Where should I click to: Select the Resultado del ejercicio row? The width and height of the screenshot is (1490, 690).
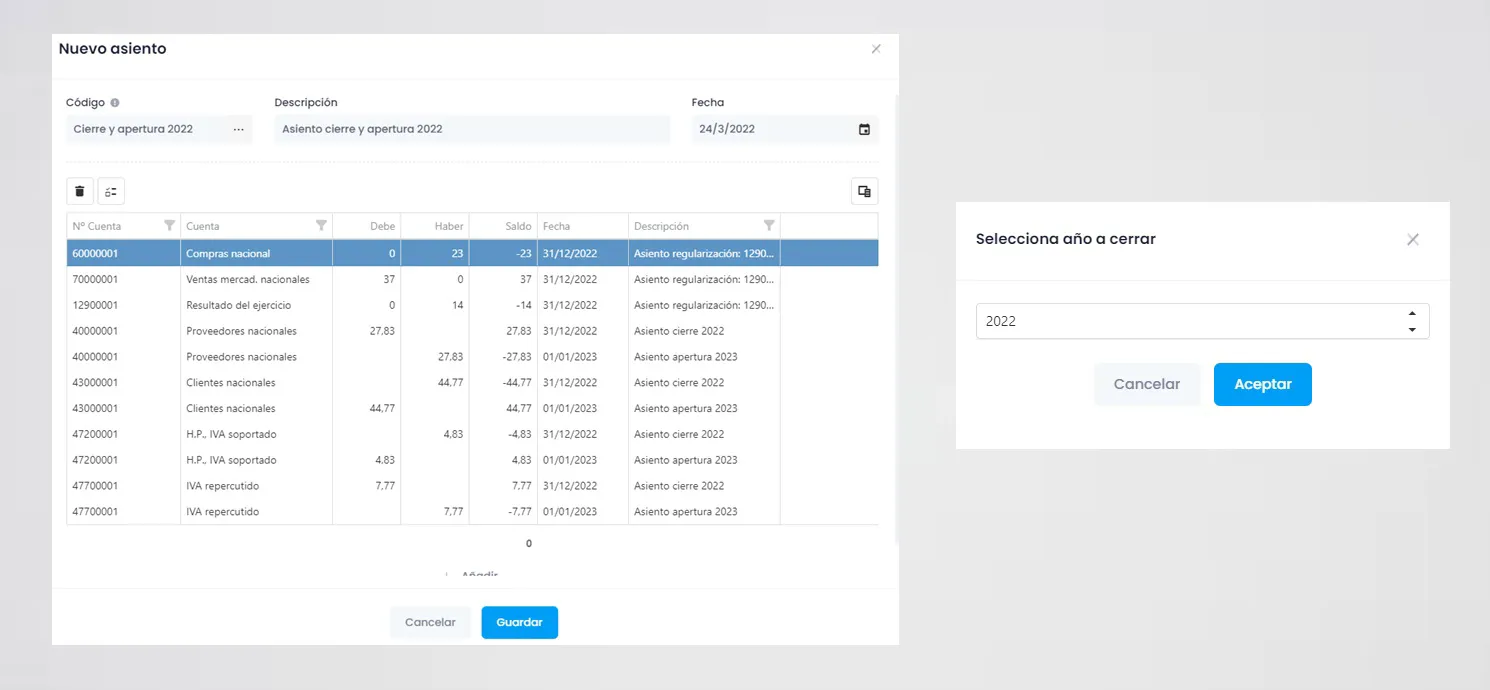[472, 305]
